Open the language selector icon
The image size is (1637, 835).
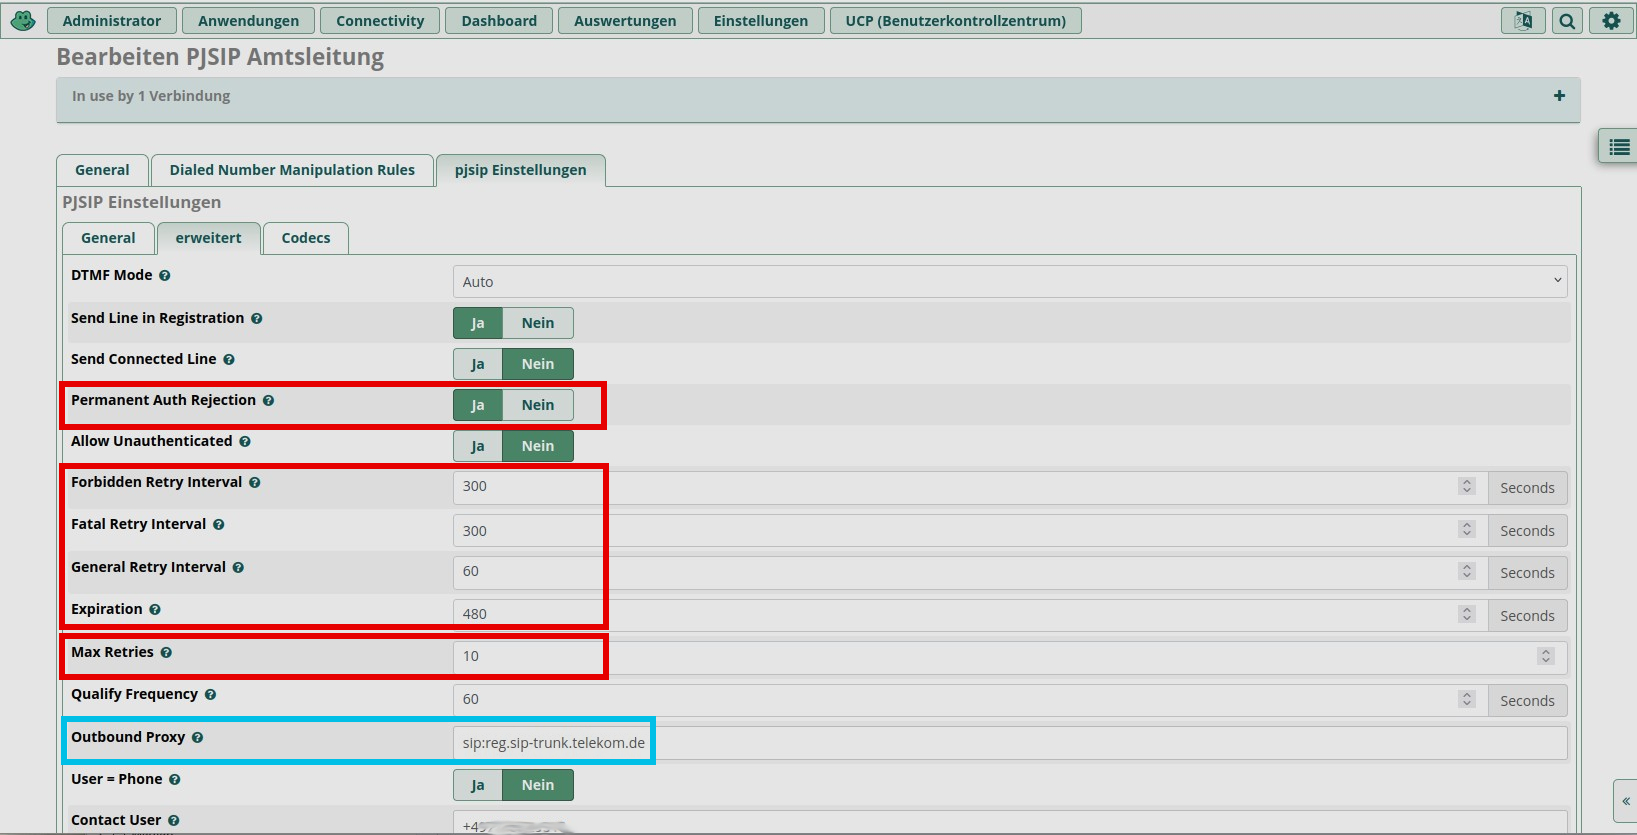click(x=1523, y=21)
